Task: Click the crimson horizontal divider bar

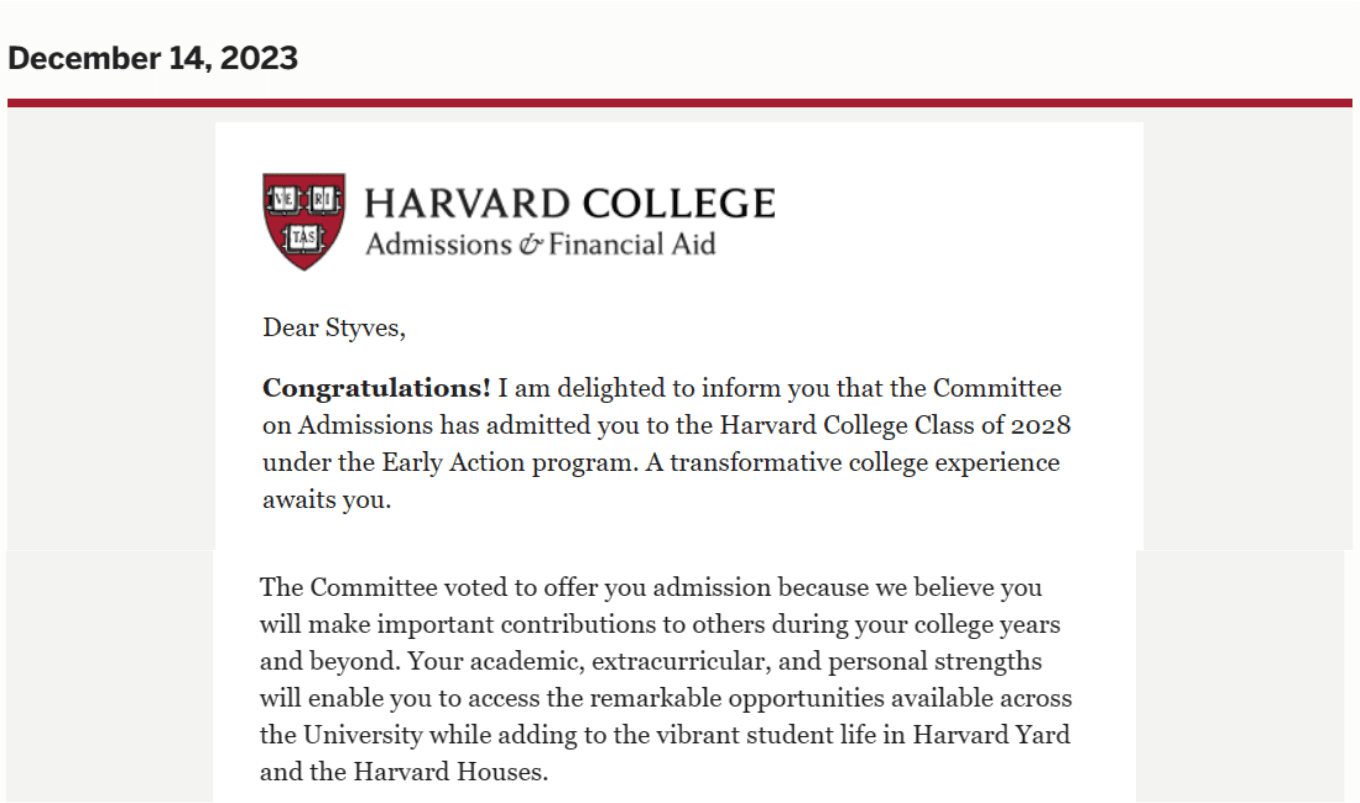Action: click(x=680, y=103)
